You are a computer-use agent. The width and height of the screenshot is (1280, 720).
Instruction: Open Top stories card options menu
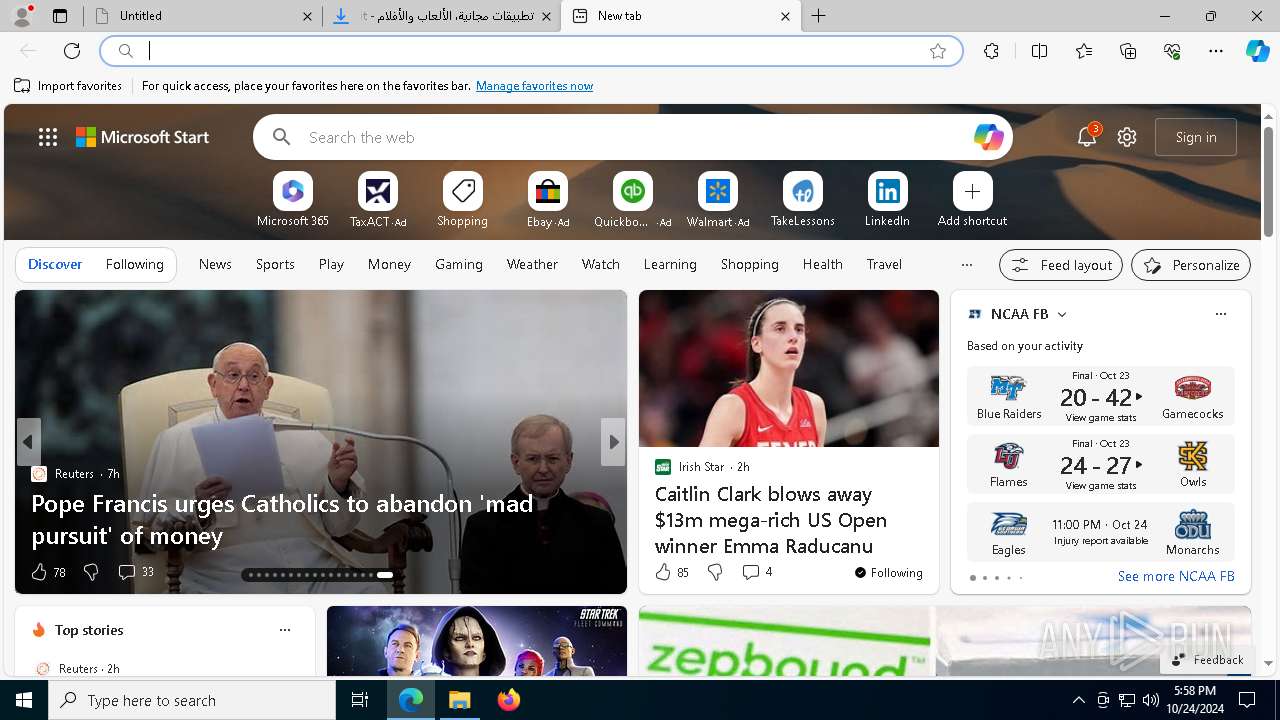(285, 630)
